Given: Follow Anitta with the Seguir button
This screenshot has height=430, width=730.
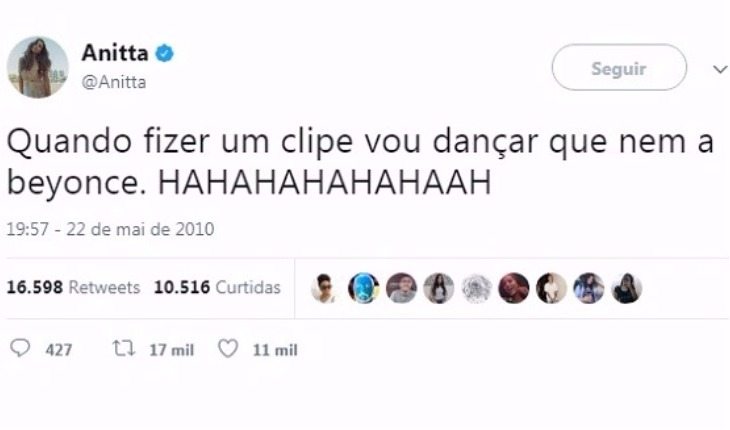Looking at the screenshot, I should pyautogui.click(x=619, y=67).
